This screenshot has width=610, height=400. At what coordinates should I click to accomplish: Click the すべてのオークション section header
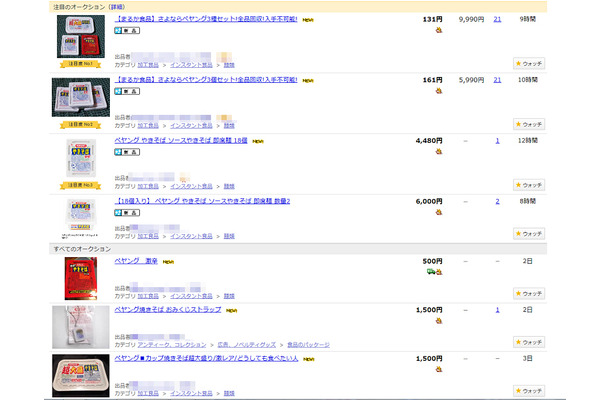pos(298,249)
